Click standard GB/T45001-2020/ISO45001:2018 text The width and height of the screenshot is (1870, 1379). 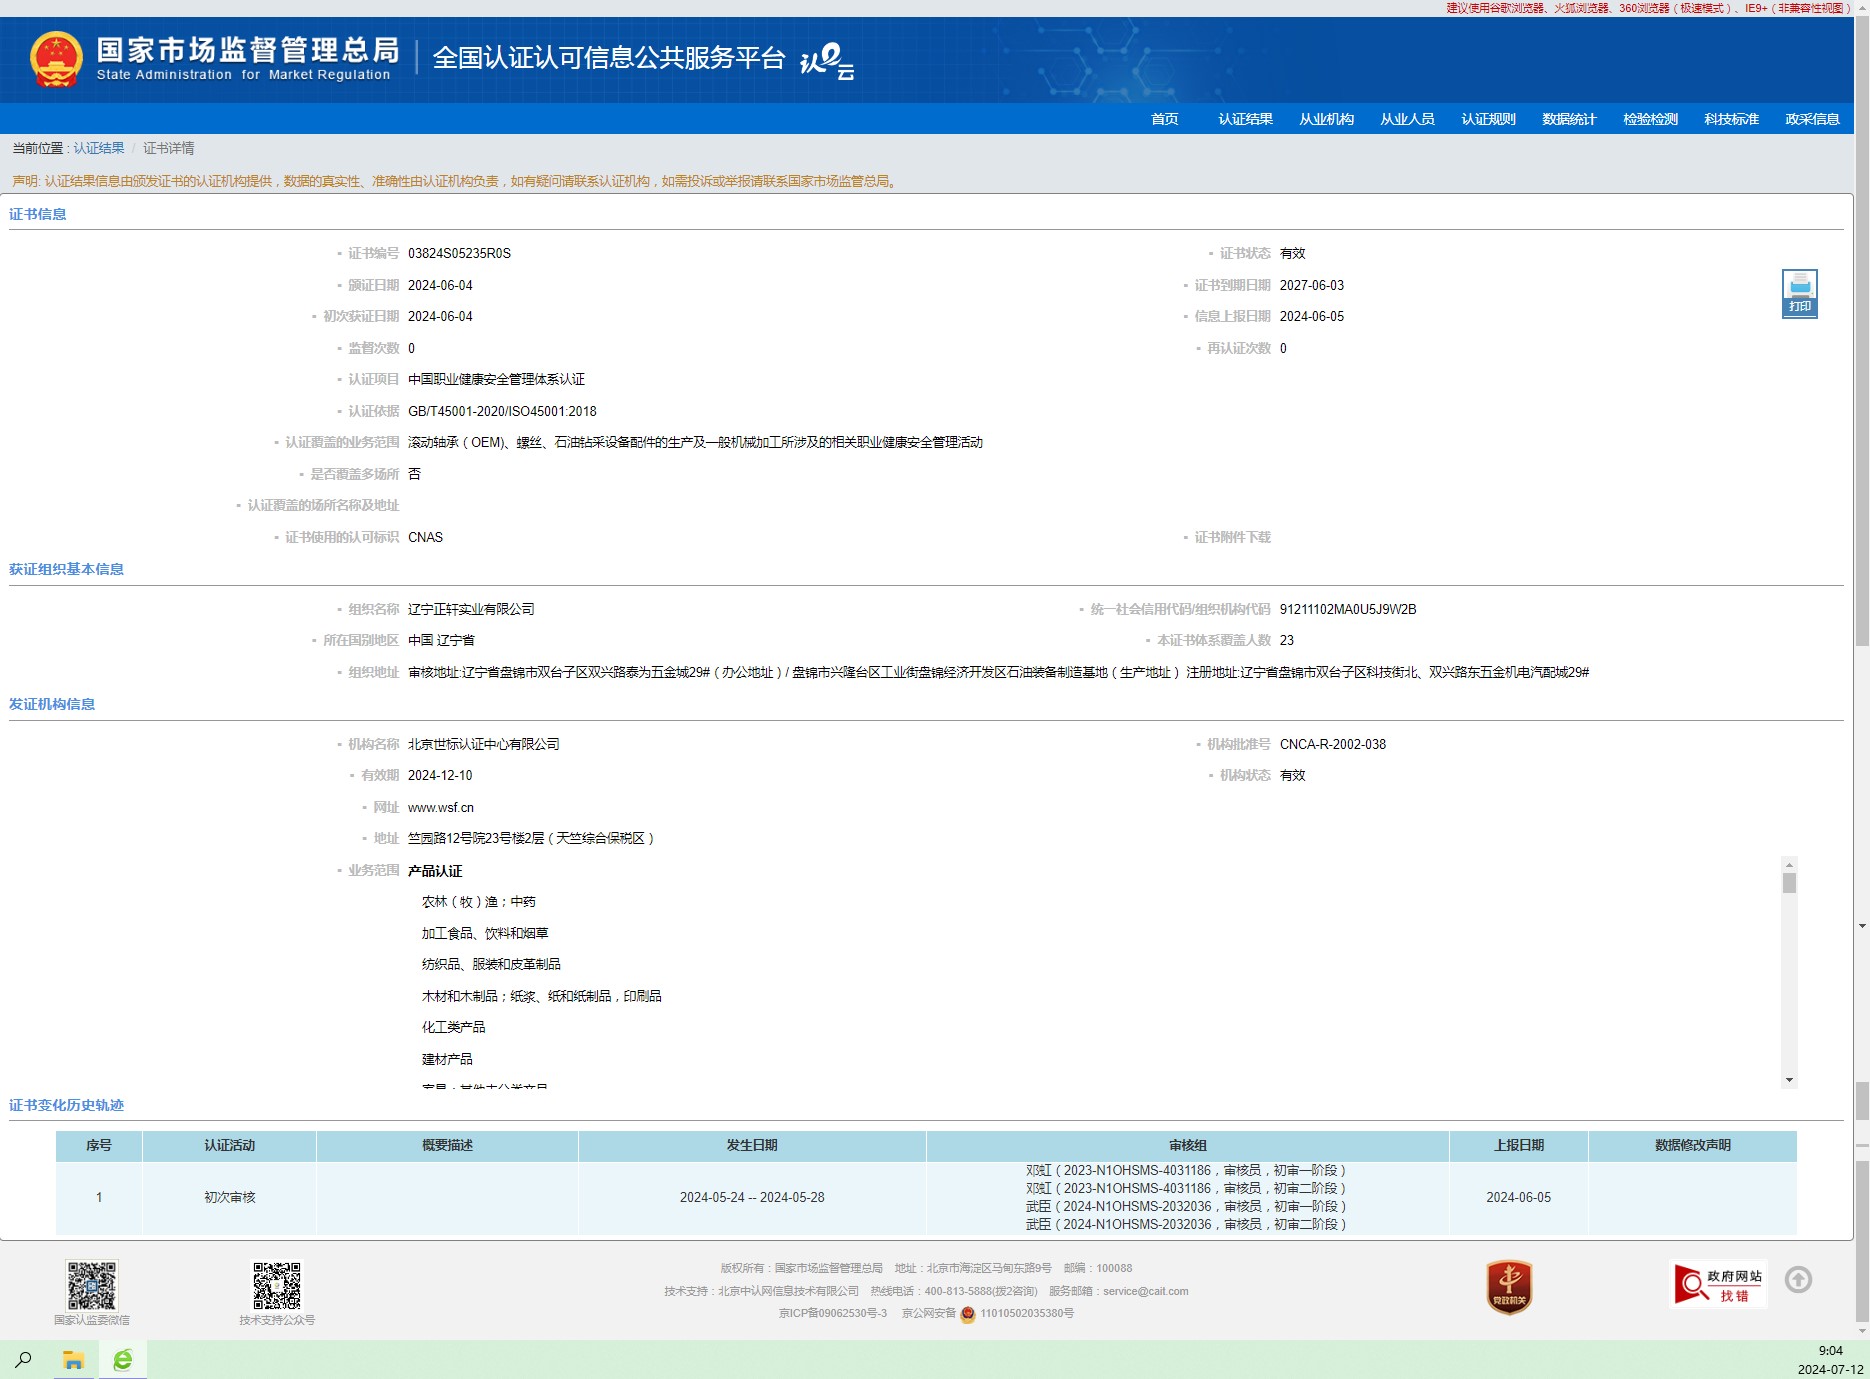(502, 412)
